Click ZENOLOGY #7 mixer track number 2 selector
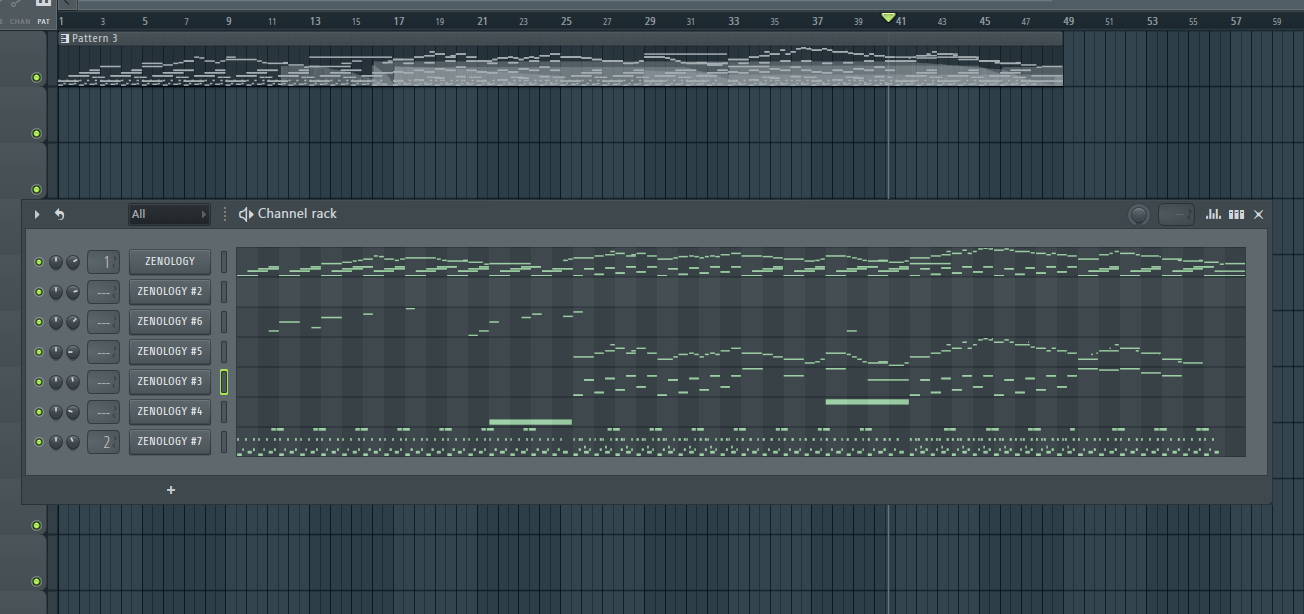Viewport: 1304px width, 614px height. (104, 442)
